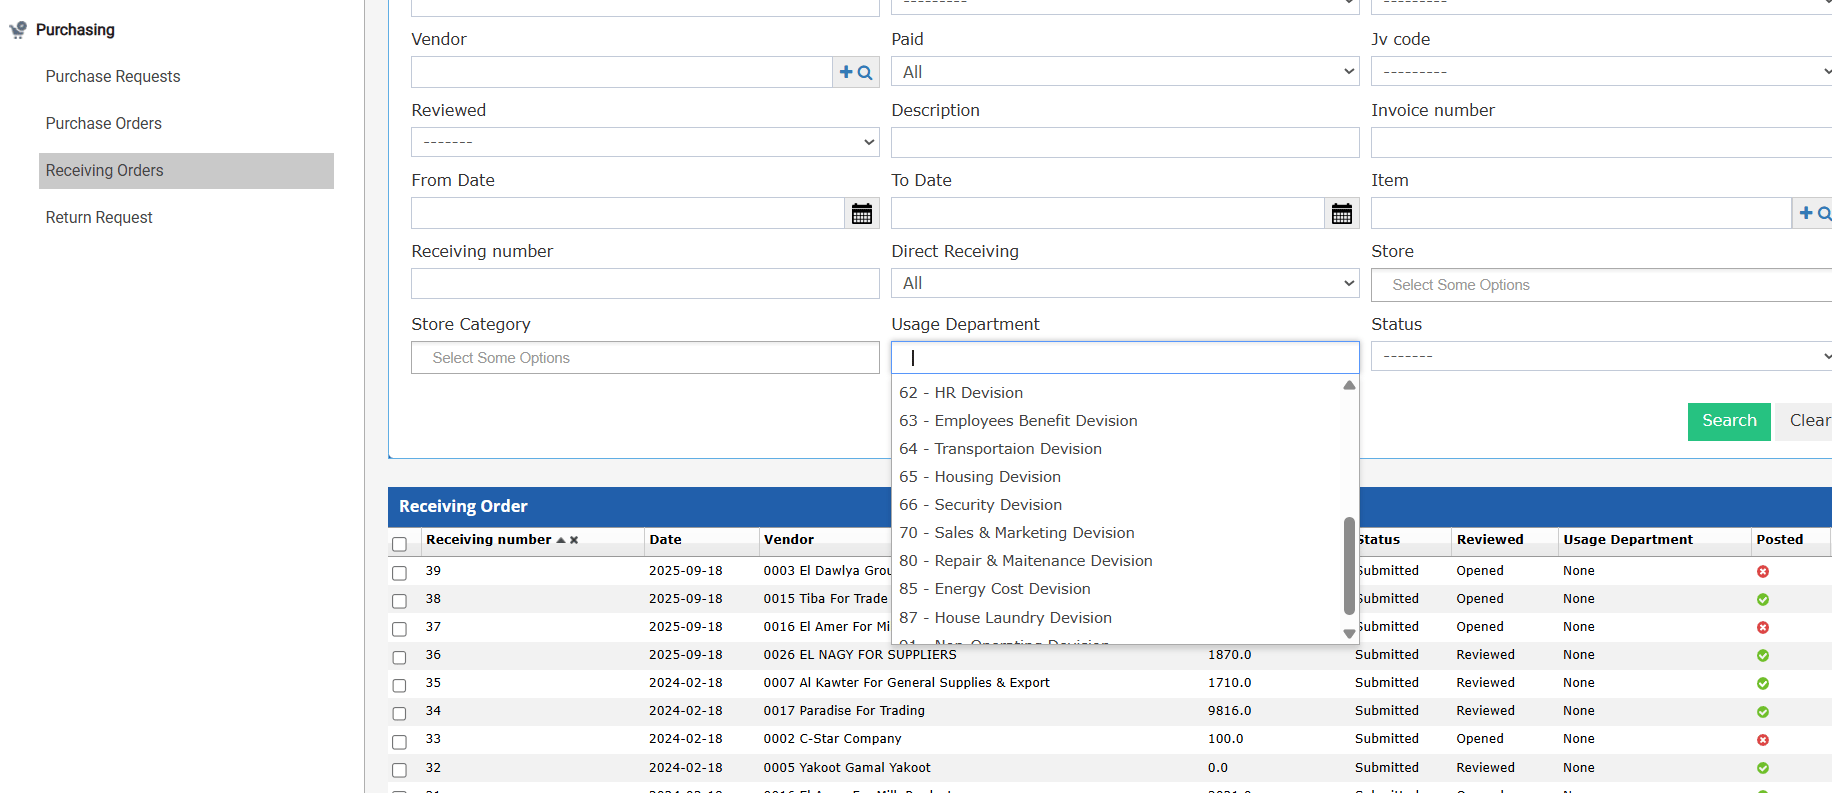The image size is (1832, 793).
Task: Sort by the Posted column header
Action: [1780, 540]
